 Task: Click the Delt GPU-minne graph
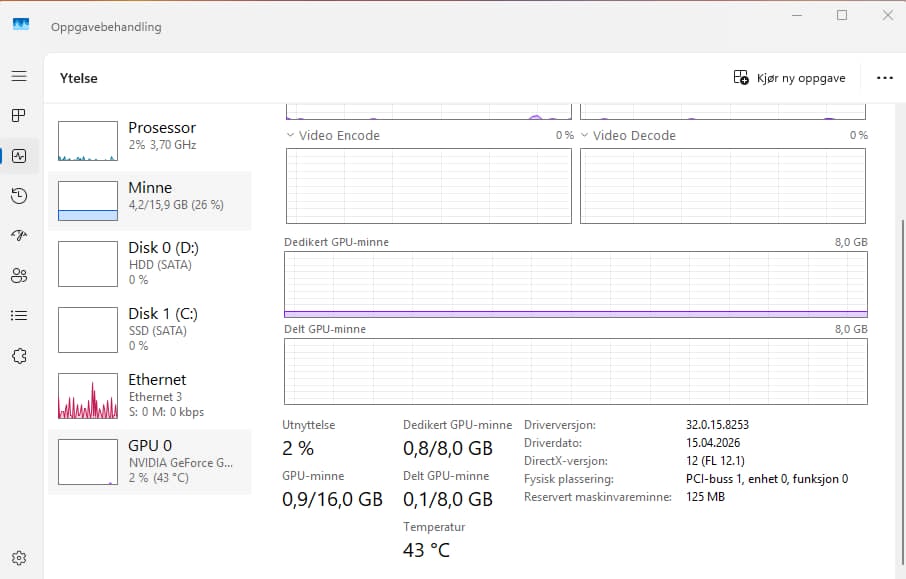[575, 372]
